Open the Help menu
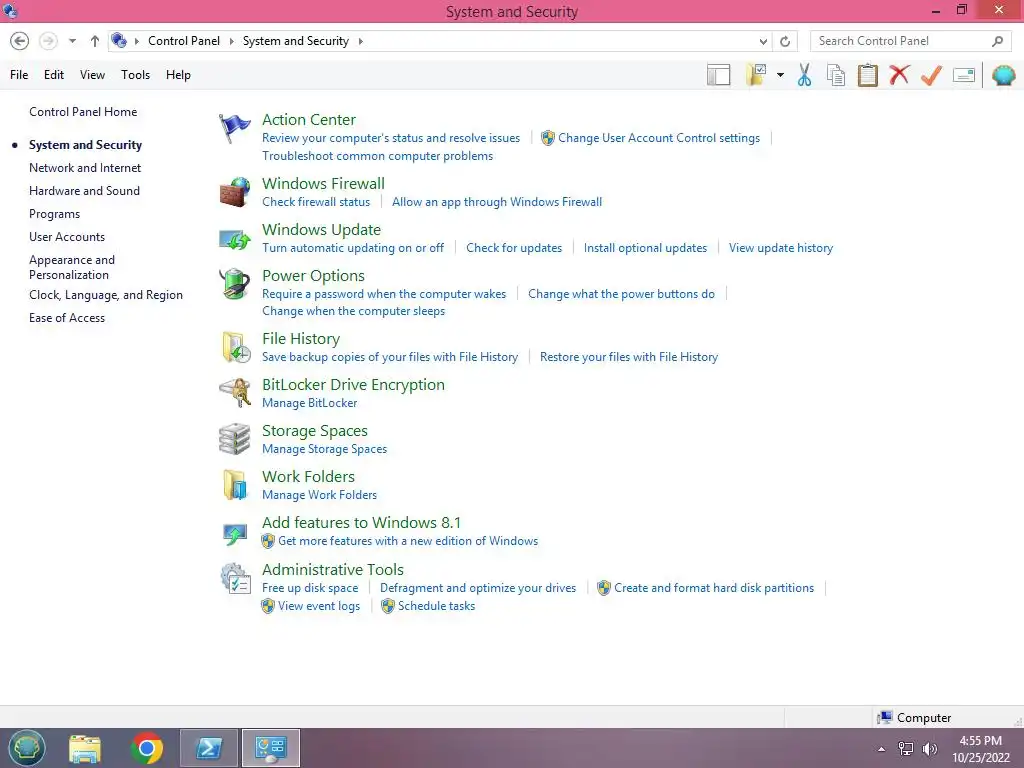This screenshot has height=768, width=1024. 178,75
